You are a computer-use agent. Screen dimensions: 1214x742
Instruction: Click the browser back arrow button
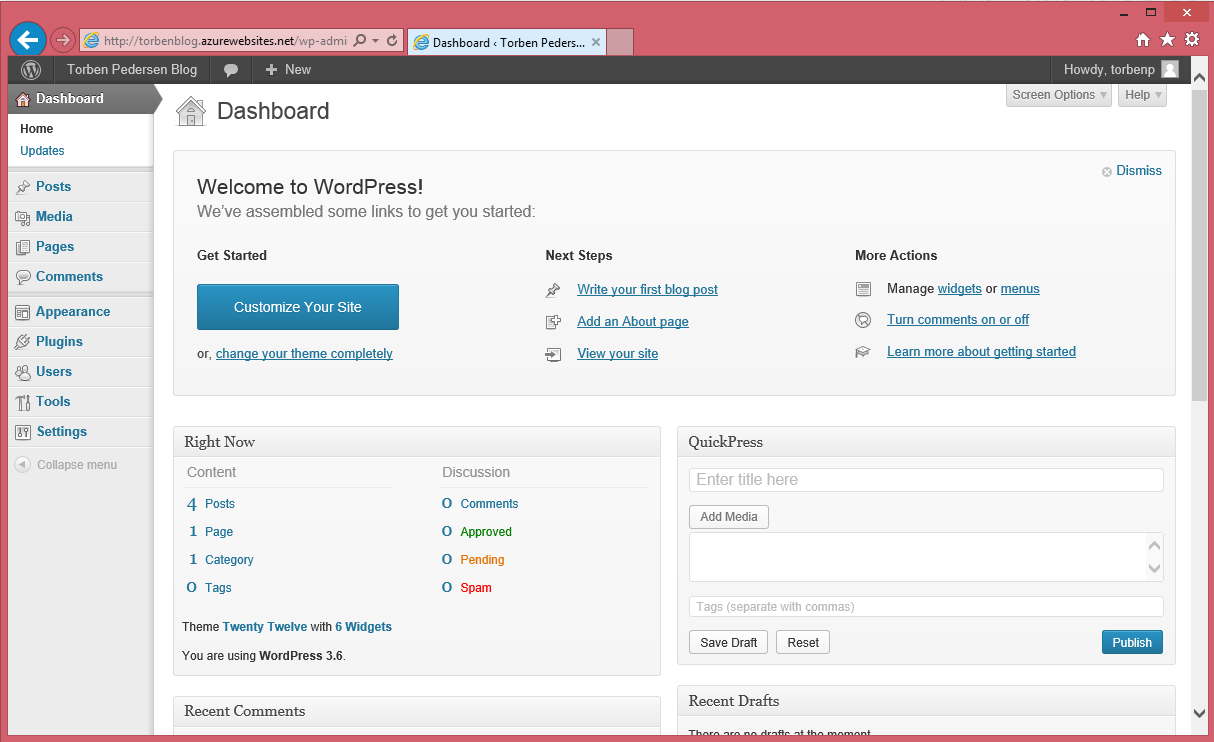(x=28, y=40)
